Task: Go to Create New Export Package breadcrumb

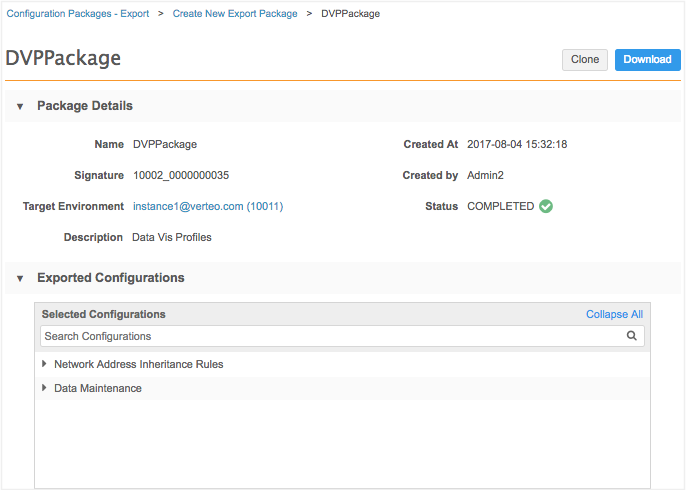Action: click(x=236, y=14)
